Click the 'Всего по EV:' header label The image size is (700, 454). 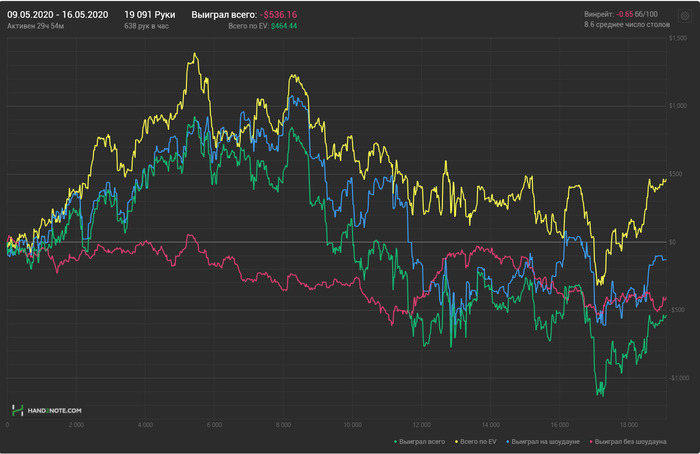249,26
